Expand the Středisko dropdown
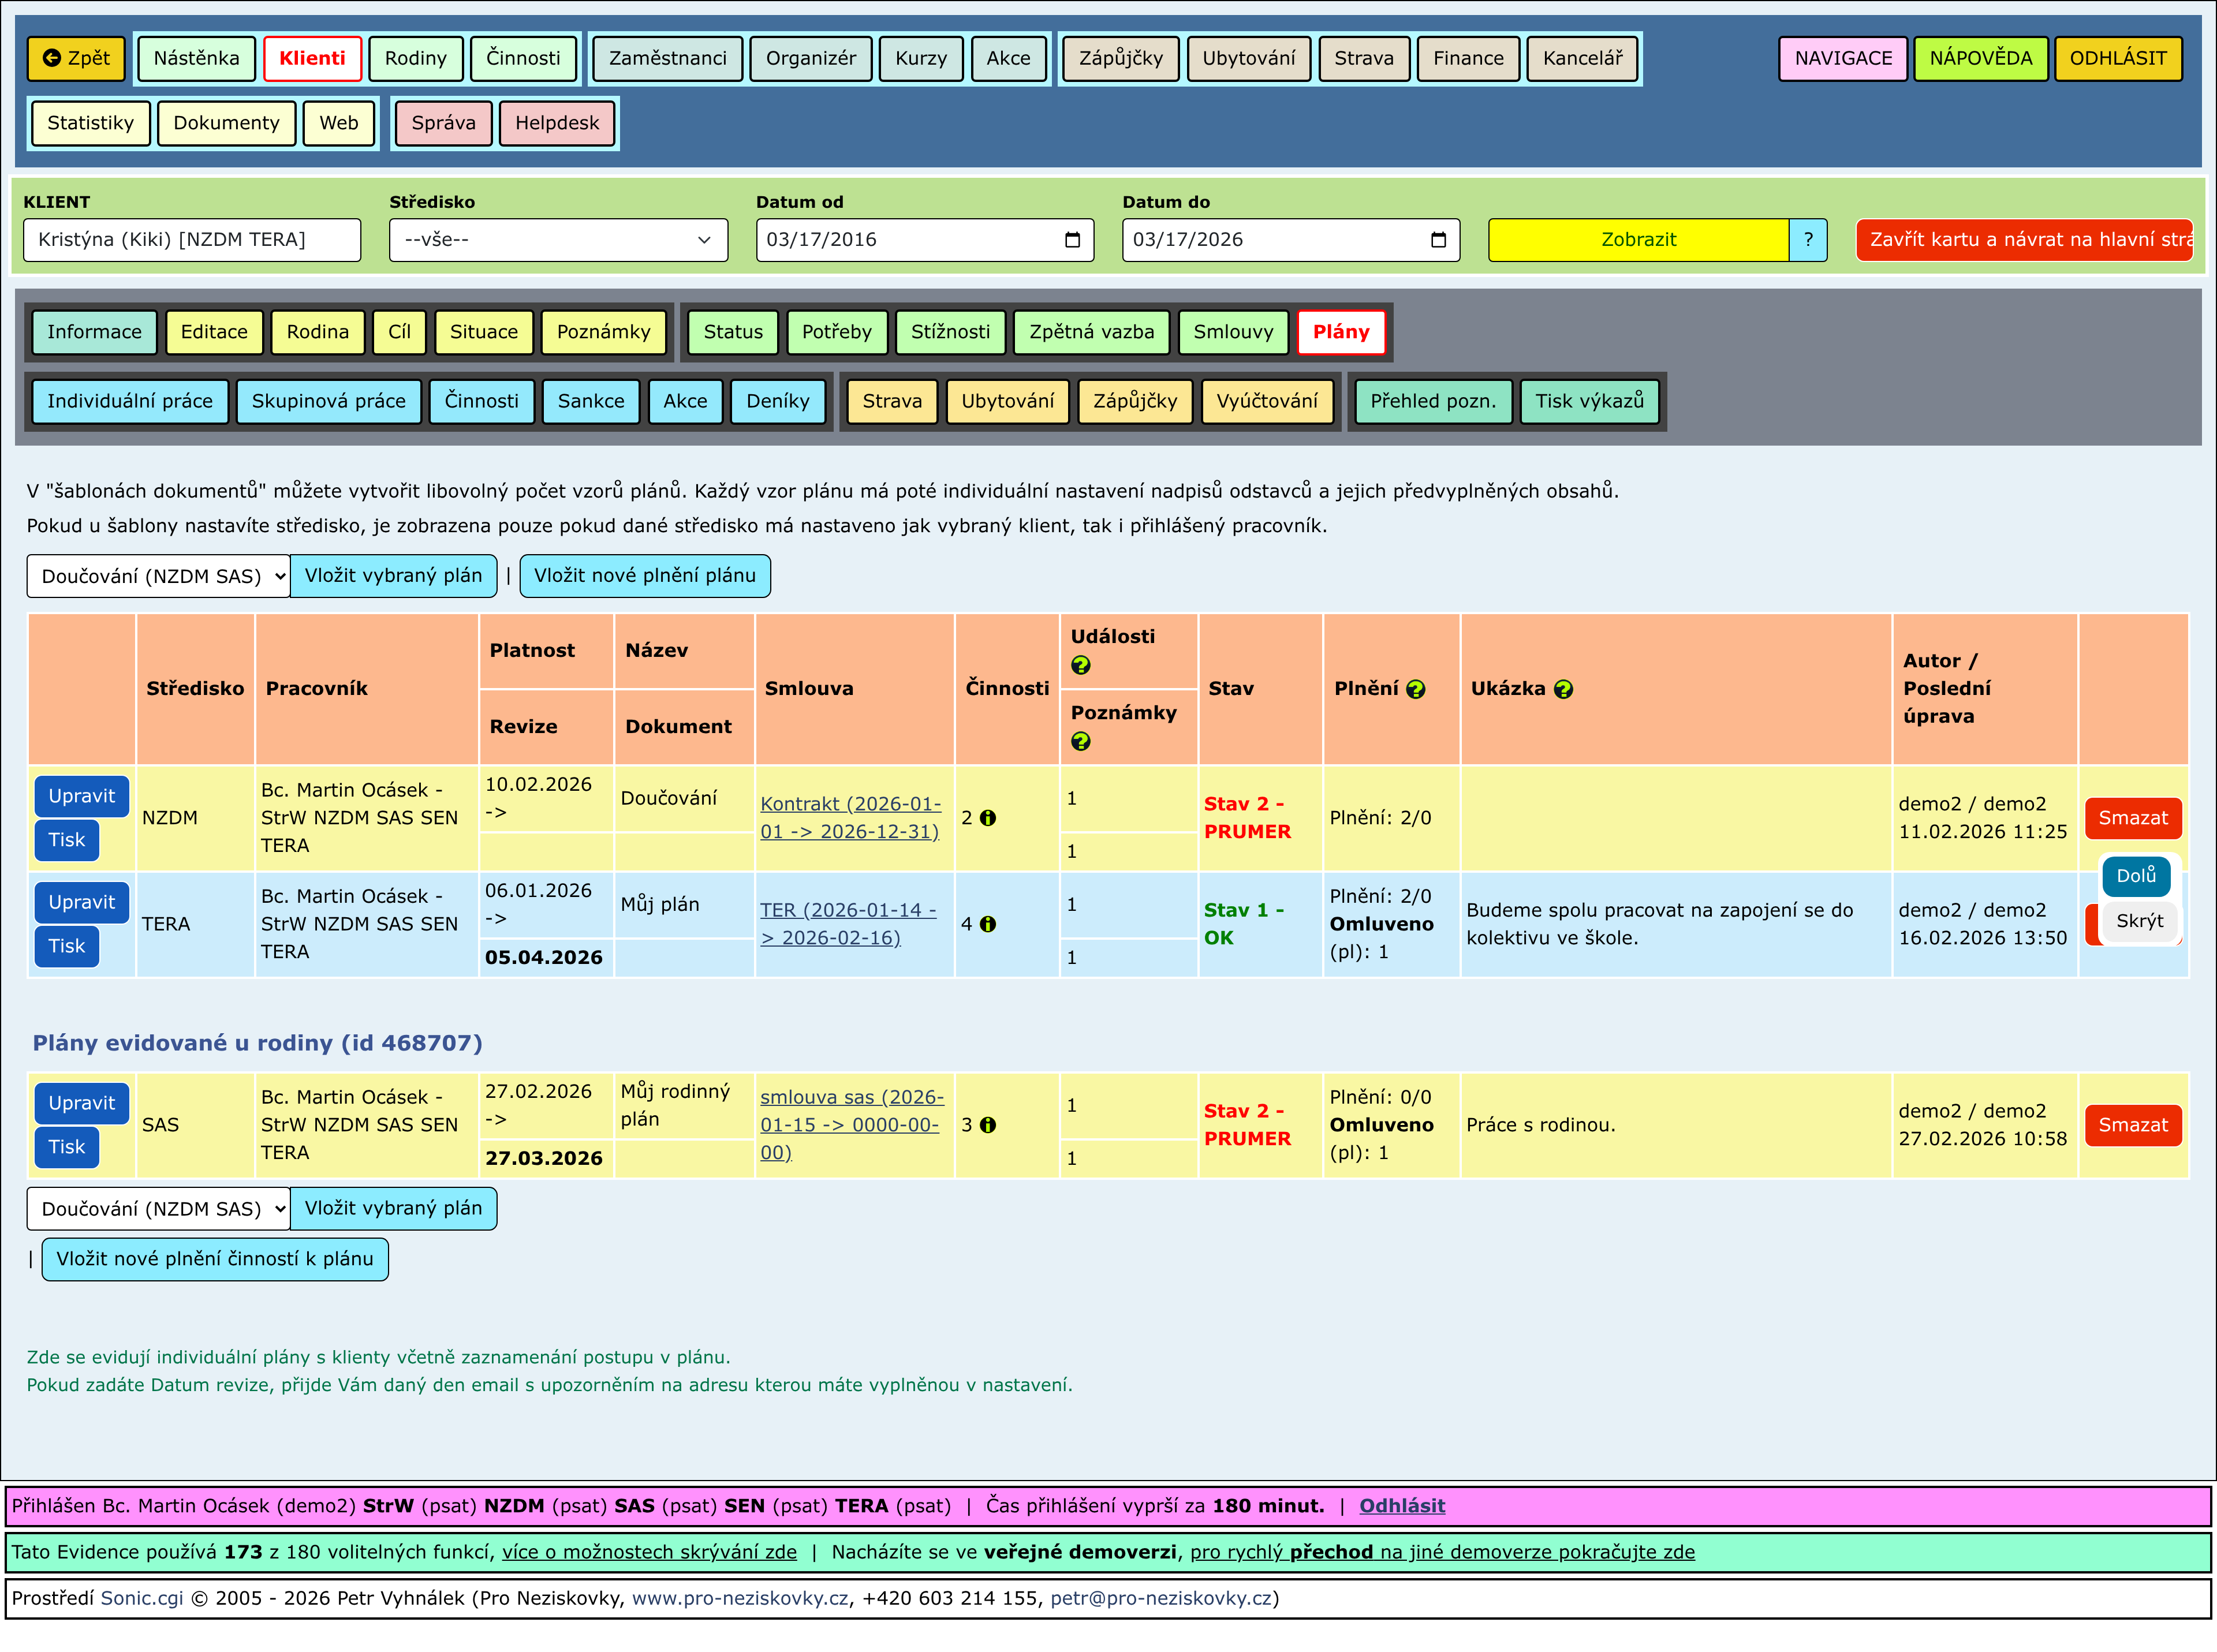 coord(558,240)
